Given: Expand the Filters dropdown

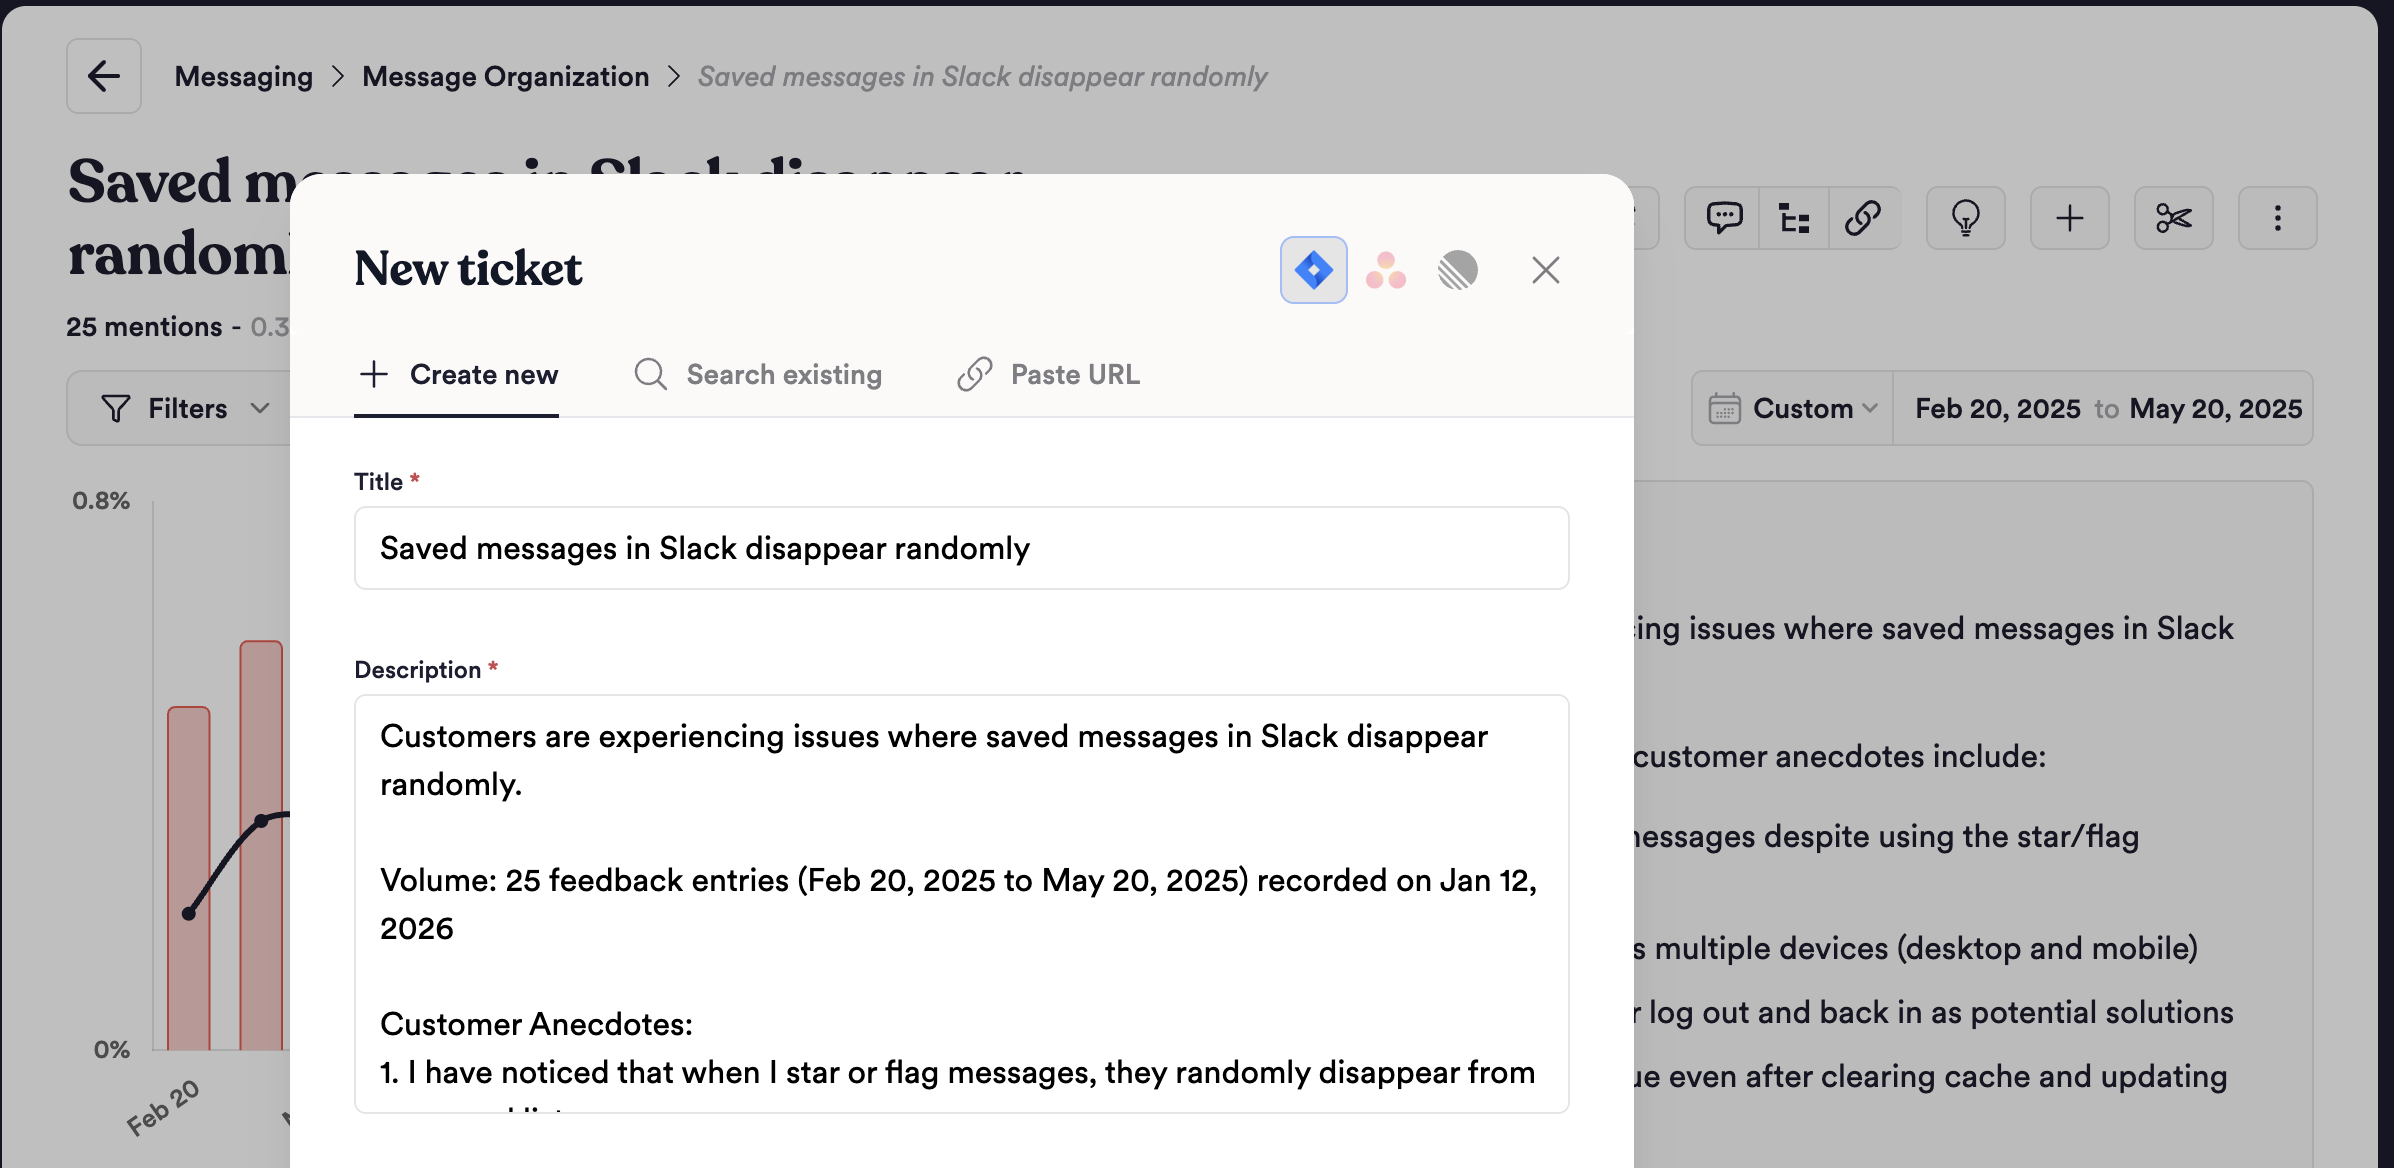Looking at the screenshot, I should pos(186,408).
